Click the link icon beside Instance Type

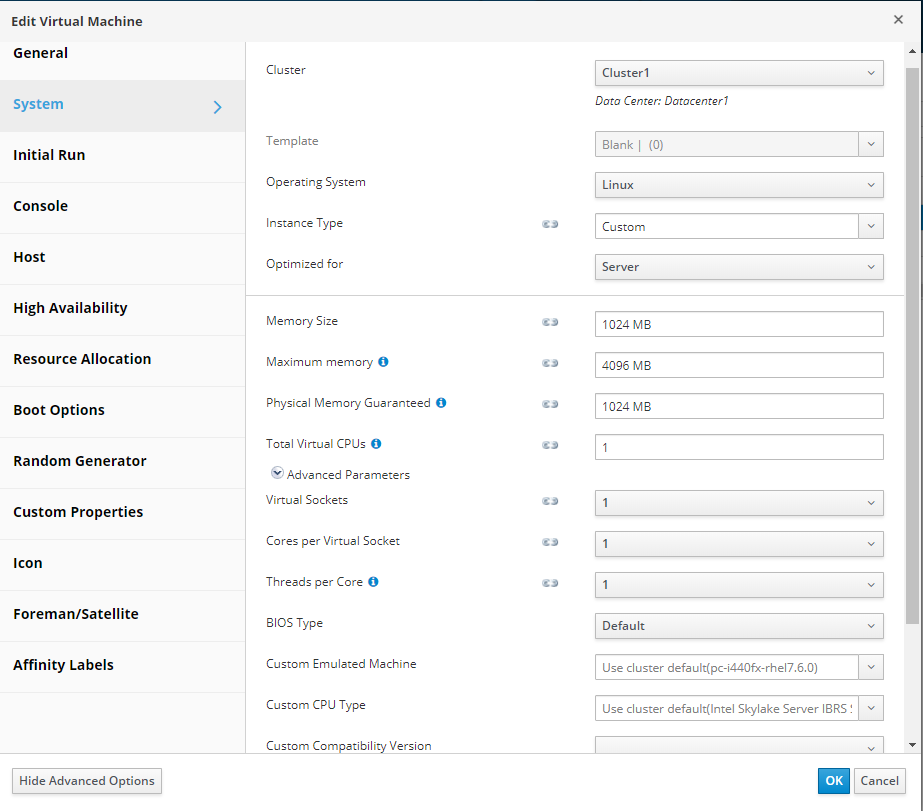[550, 224]
